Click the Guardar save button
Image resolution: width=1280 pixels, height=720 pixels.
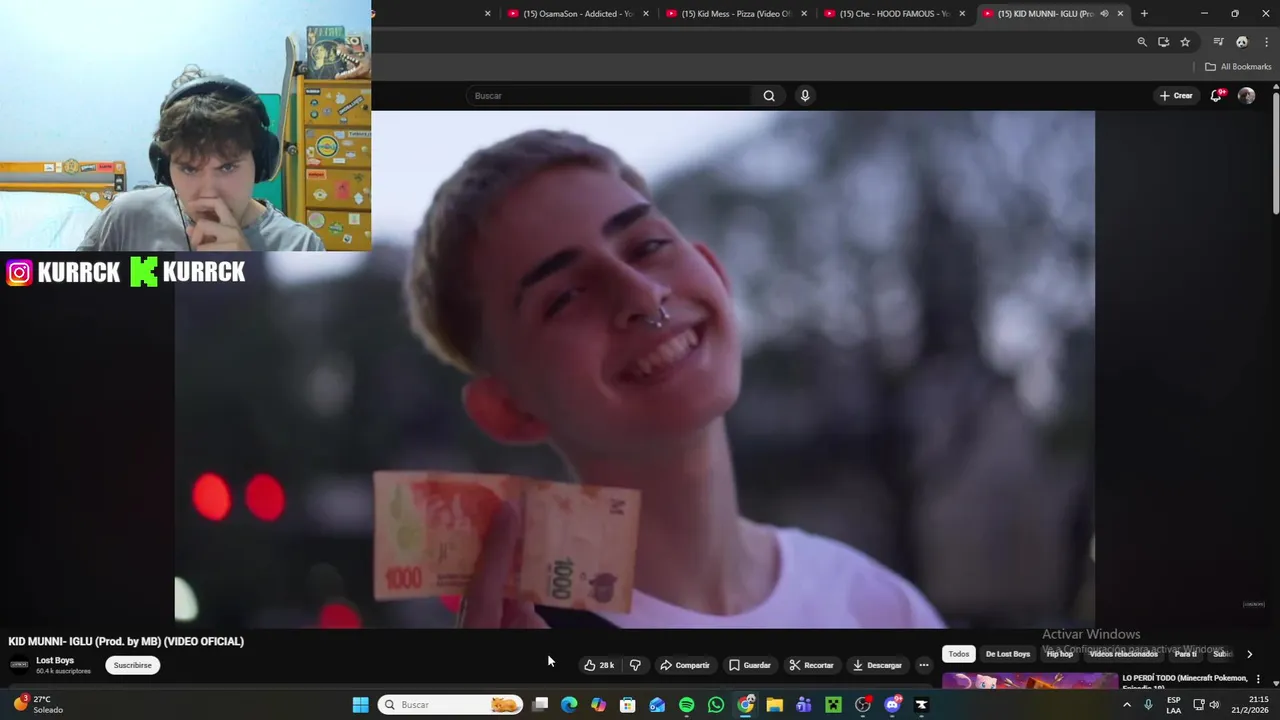click(750, 665)
